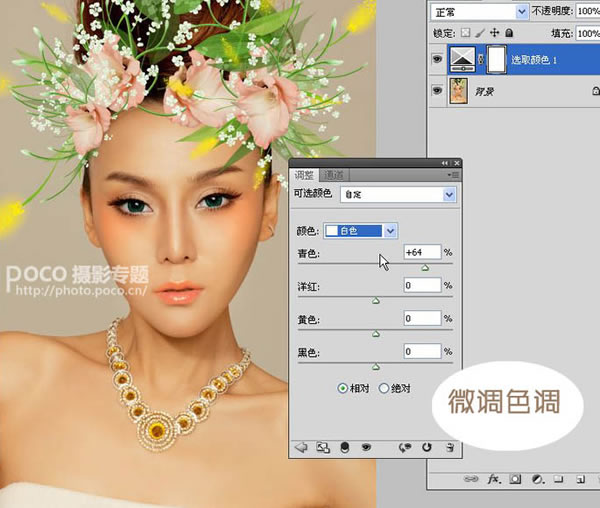Image resolution: width=600 pixels, height=508 pixels.
Task: Create new group icon in Layers panel
Action: (x=559, y=479)
